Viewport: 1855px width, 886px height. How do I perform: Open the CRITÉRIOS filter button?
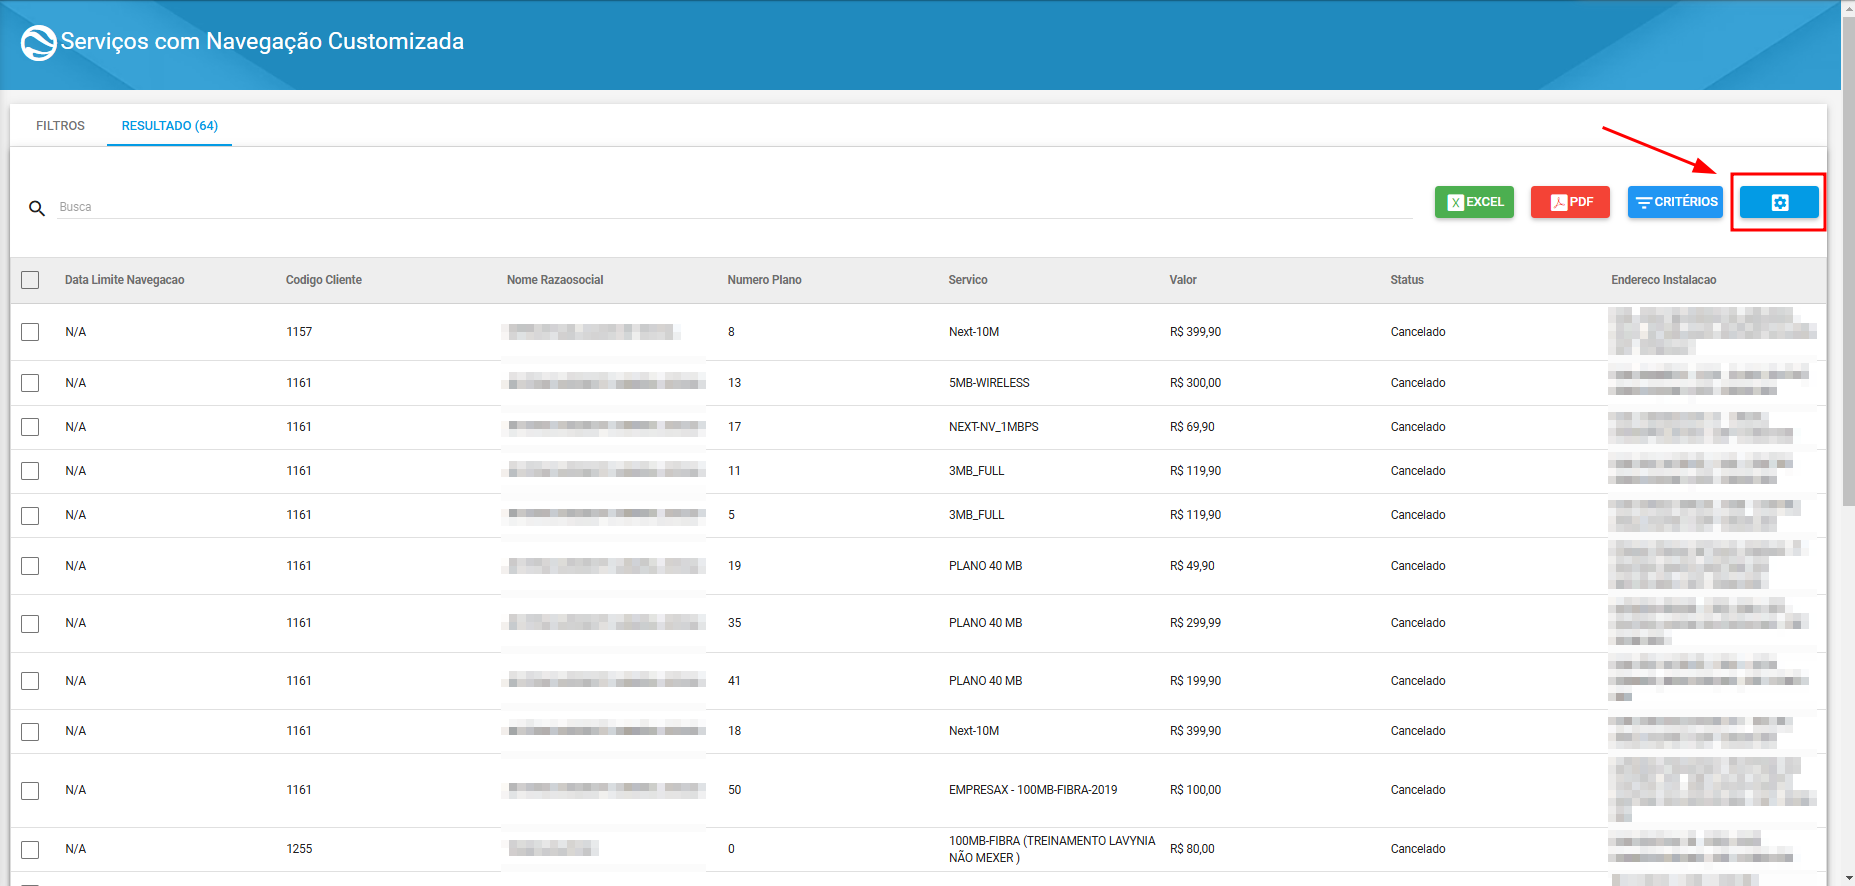[x=1675, y=202]
